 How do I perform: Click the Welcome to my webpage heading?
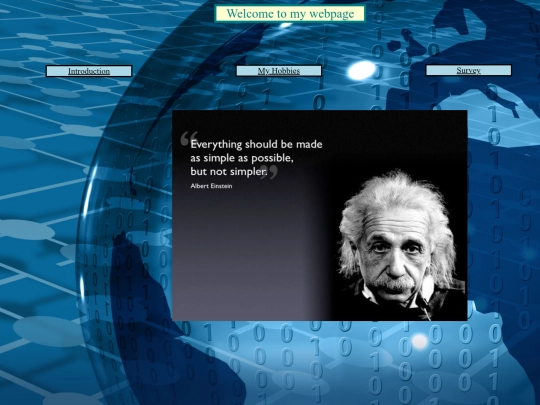click(290, 14)
